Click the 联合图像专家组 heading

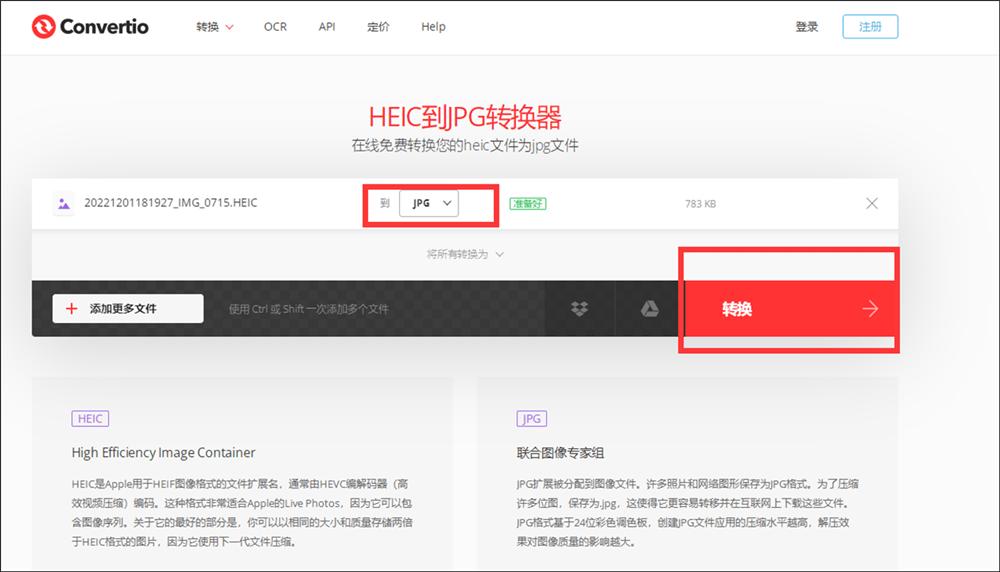click(560, 453)
